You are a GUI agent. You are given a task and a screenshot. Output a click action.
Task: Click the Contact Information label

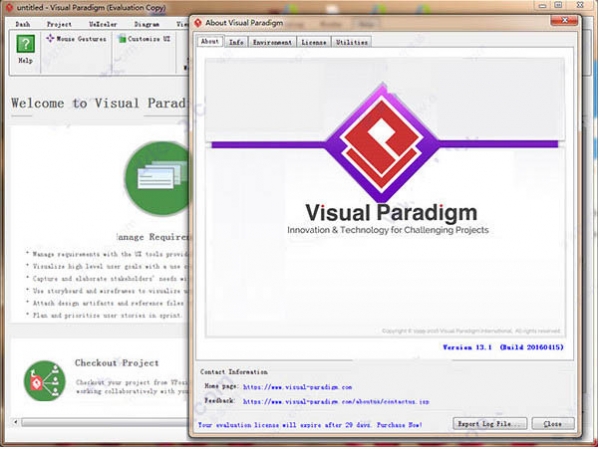[x=234, y=372]
